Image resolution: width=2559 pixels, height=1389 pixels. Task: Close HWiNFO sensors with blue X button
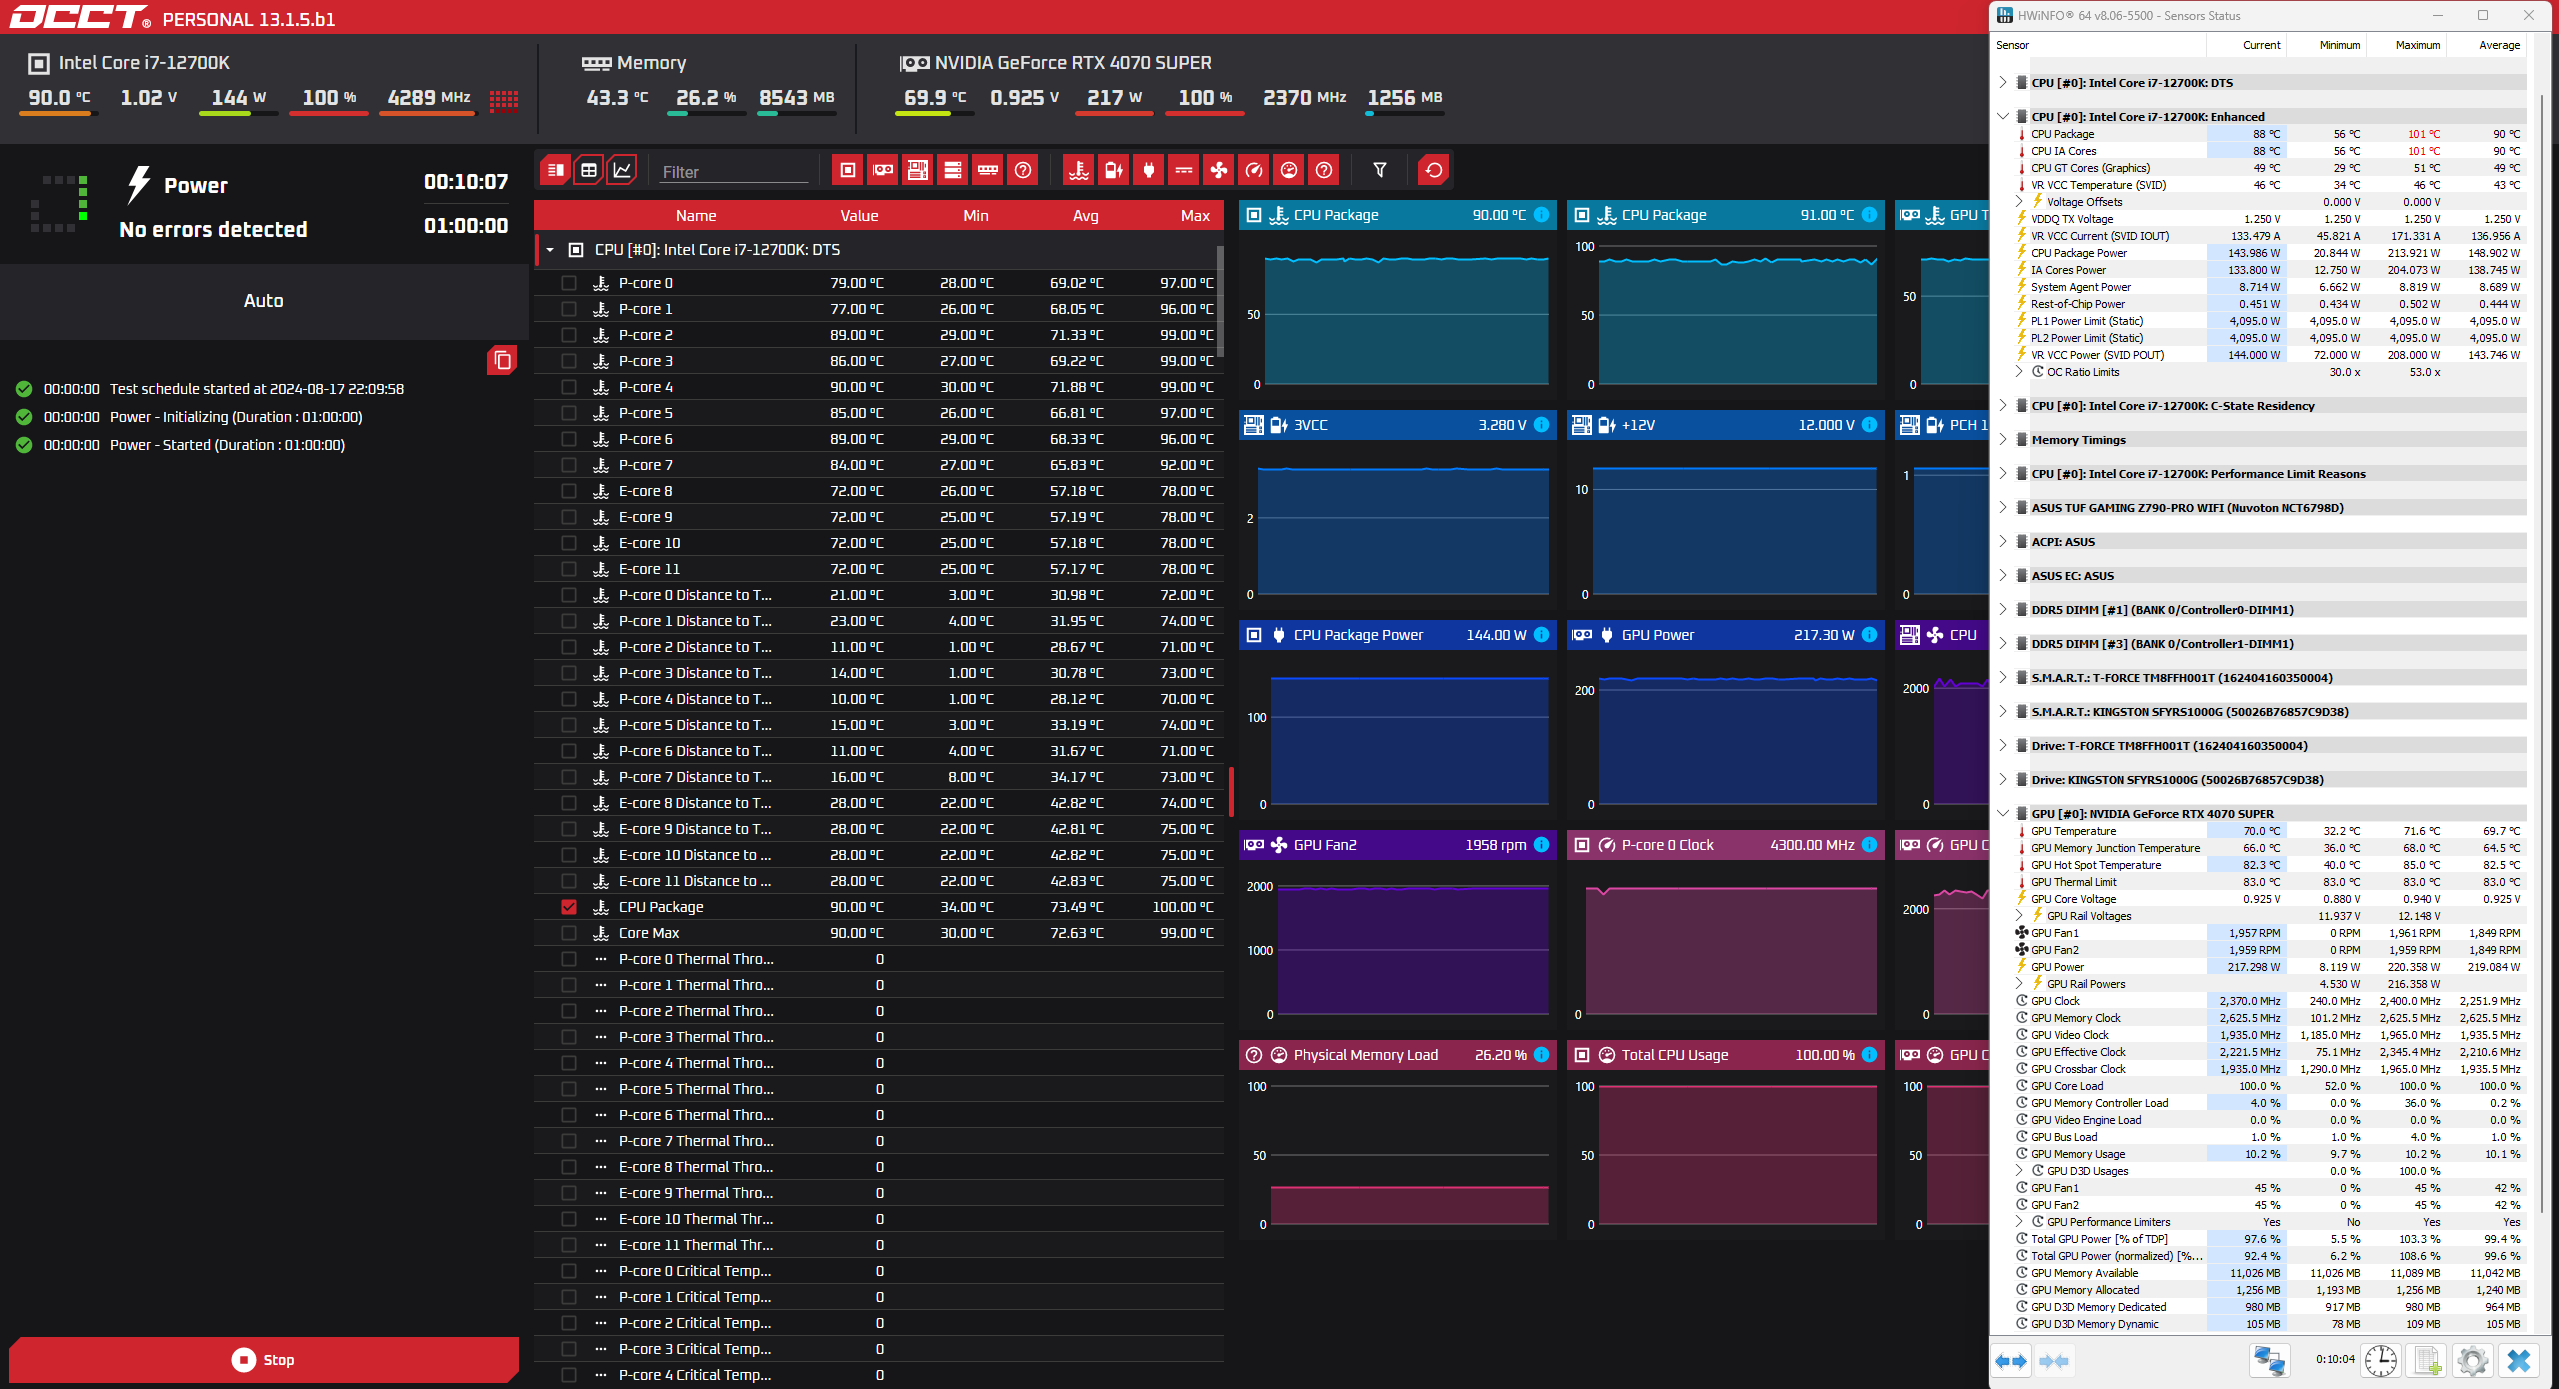tap(2519, 1361)
